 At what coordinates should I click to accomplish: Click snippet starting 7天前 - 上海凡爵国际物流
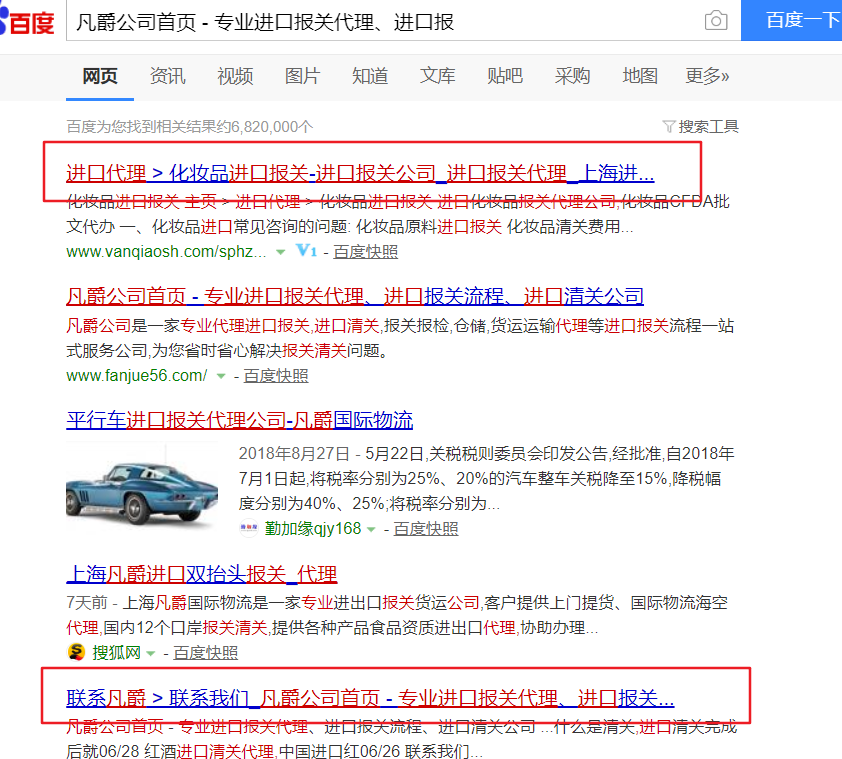click(397, 615)
